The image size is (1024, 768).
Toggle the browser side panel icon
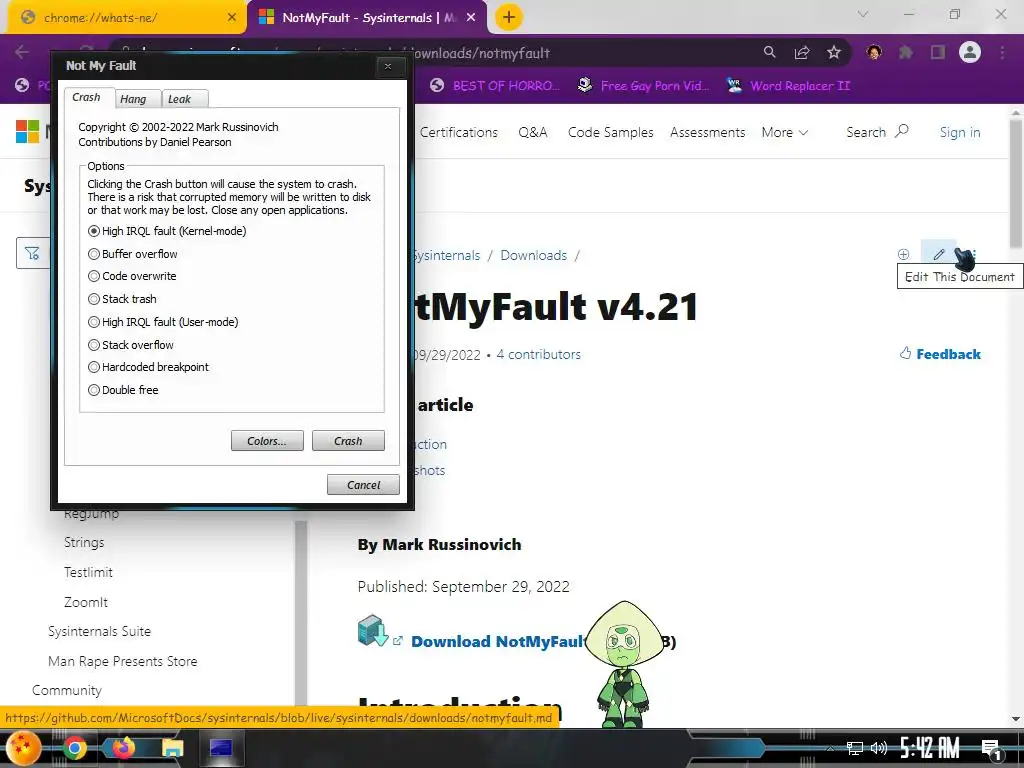(x=938, y=52)
